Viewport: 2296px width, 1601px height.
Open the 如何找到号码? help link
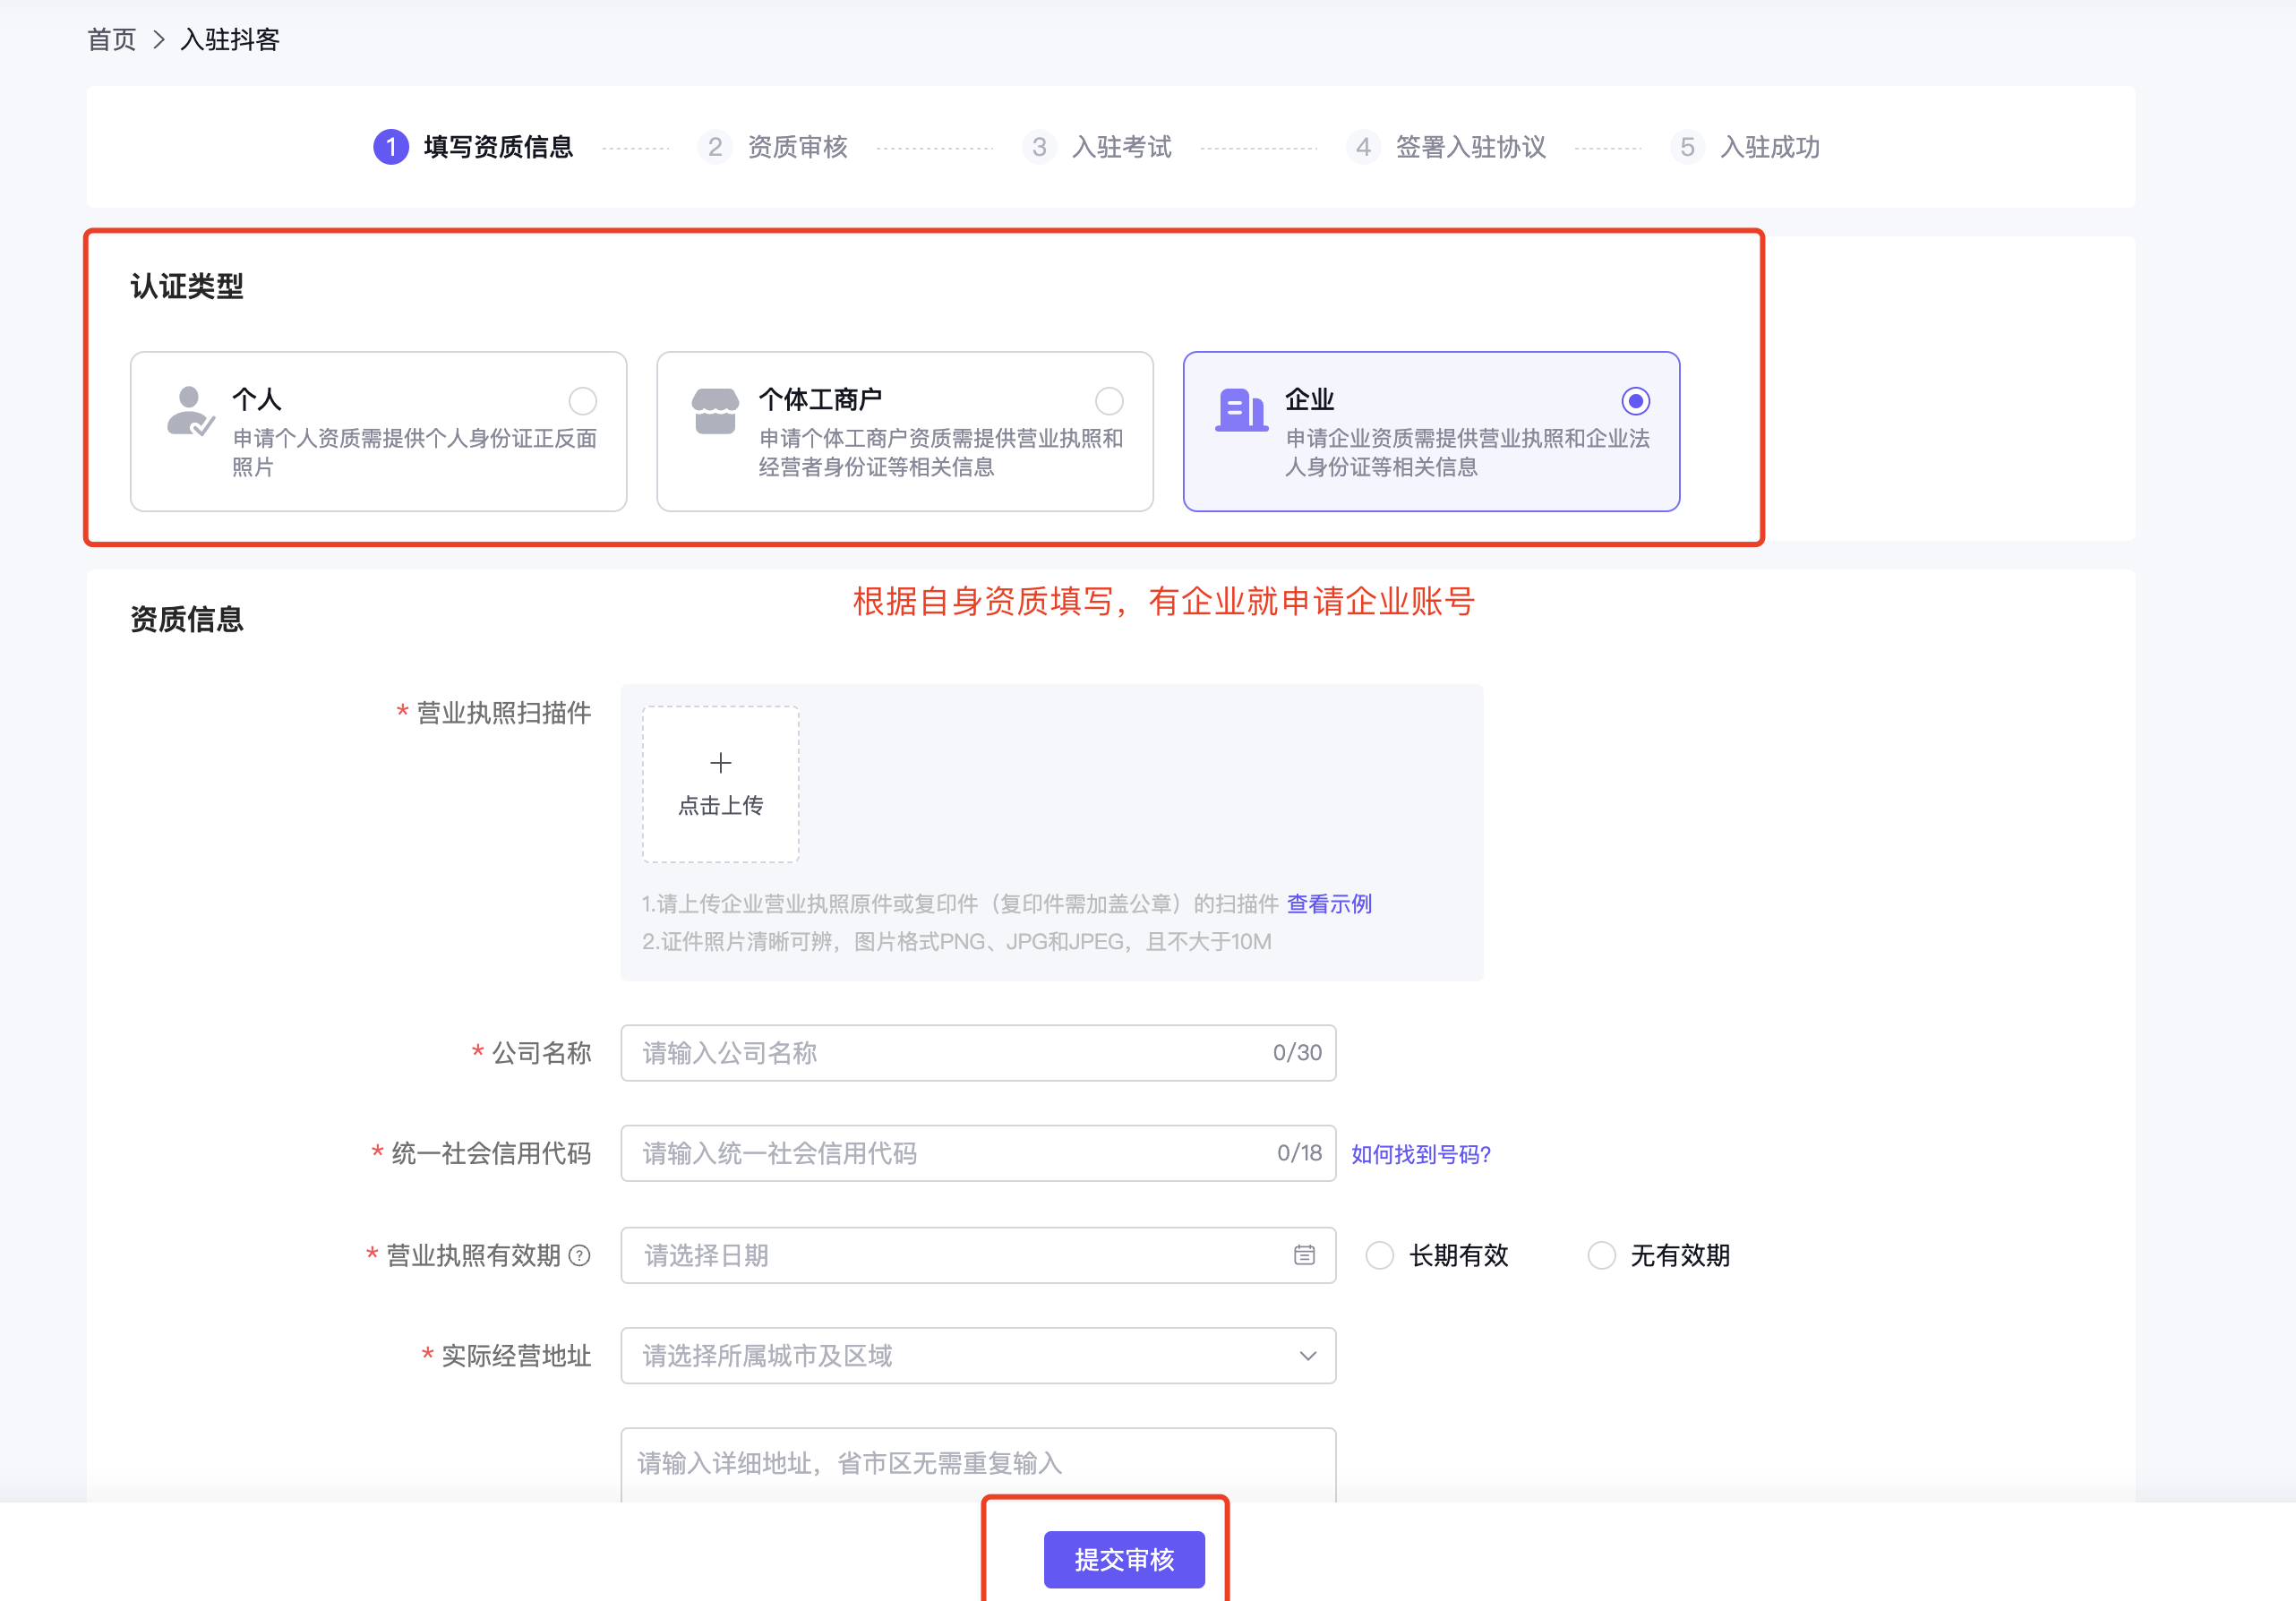coord(1421,1154)
